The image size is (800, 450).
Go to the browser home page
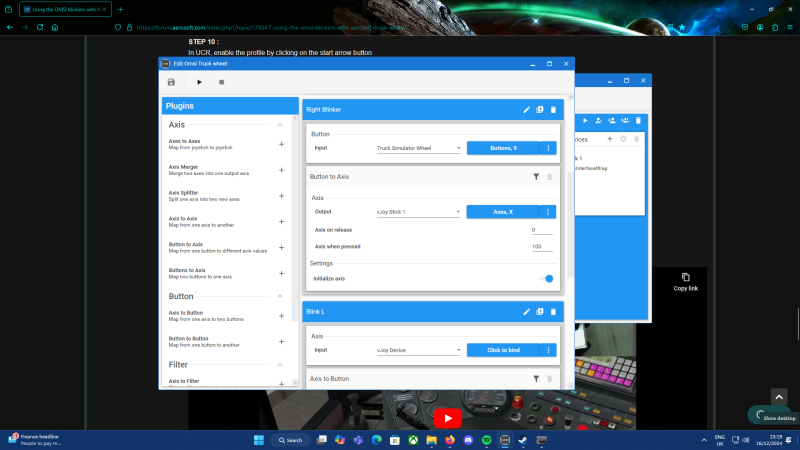55,27
